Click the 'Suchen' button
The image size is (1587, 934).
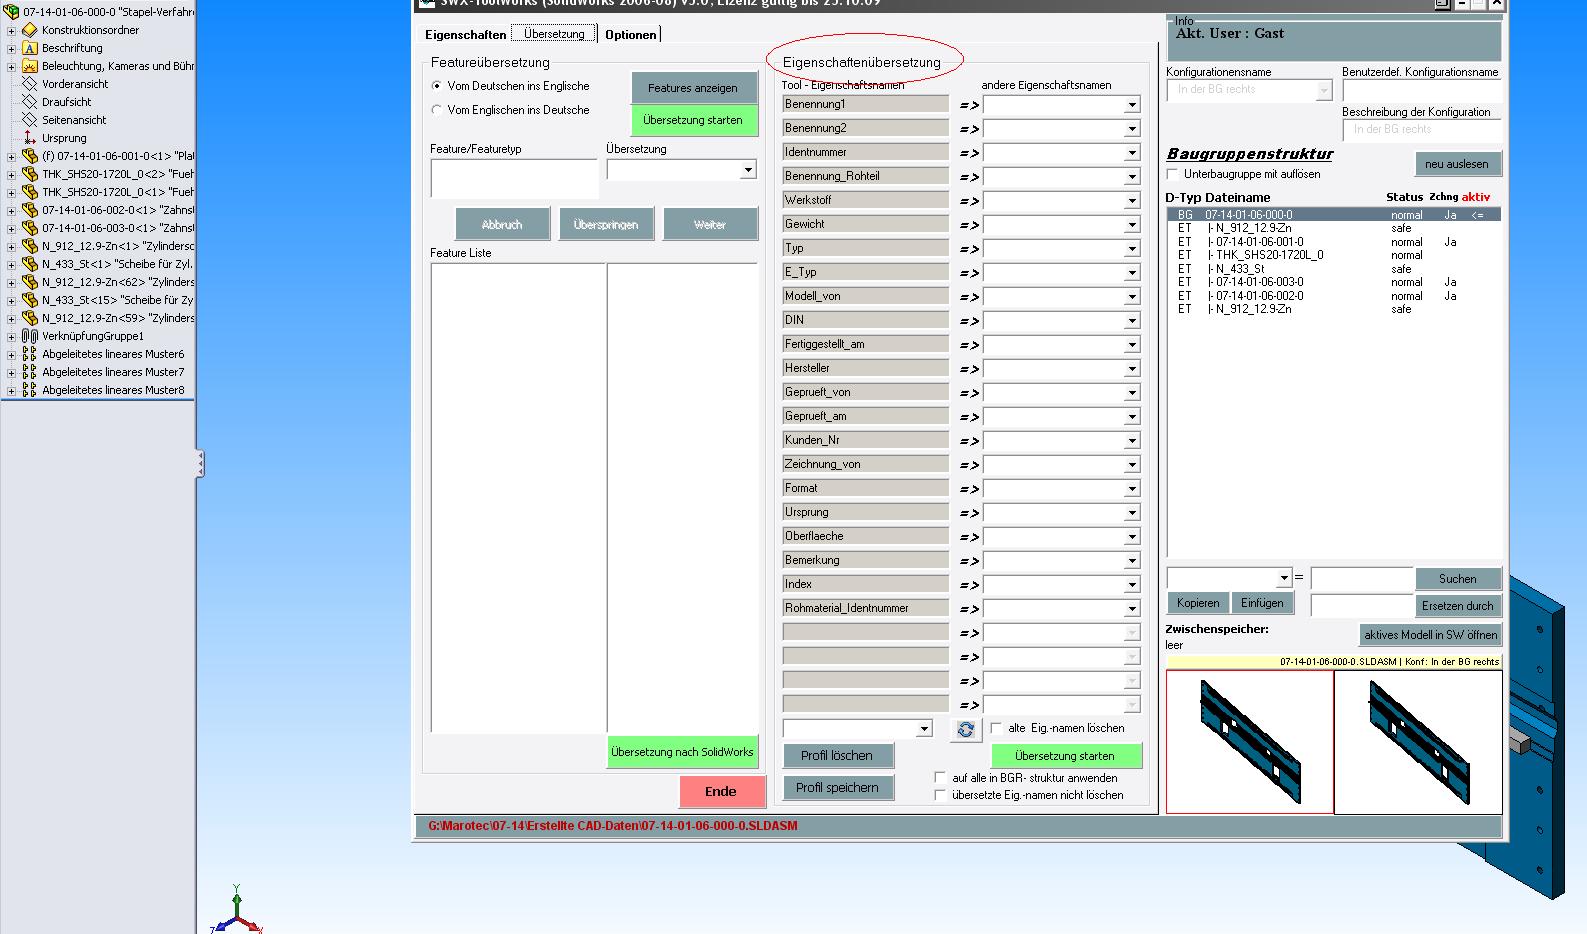(x=1457, y=579)
